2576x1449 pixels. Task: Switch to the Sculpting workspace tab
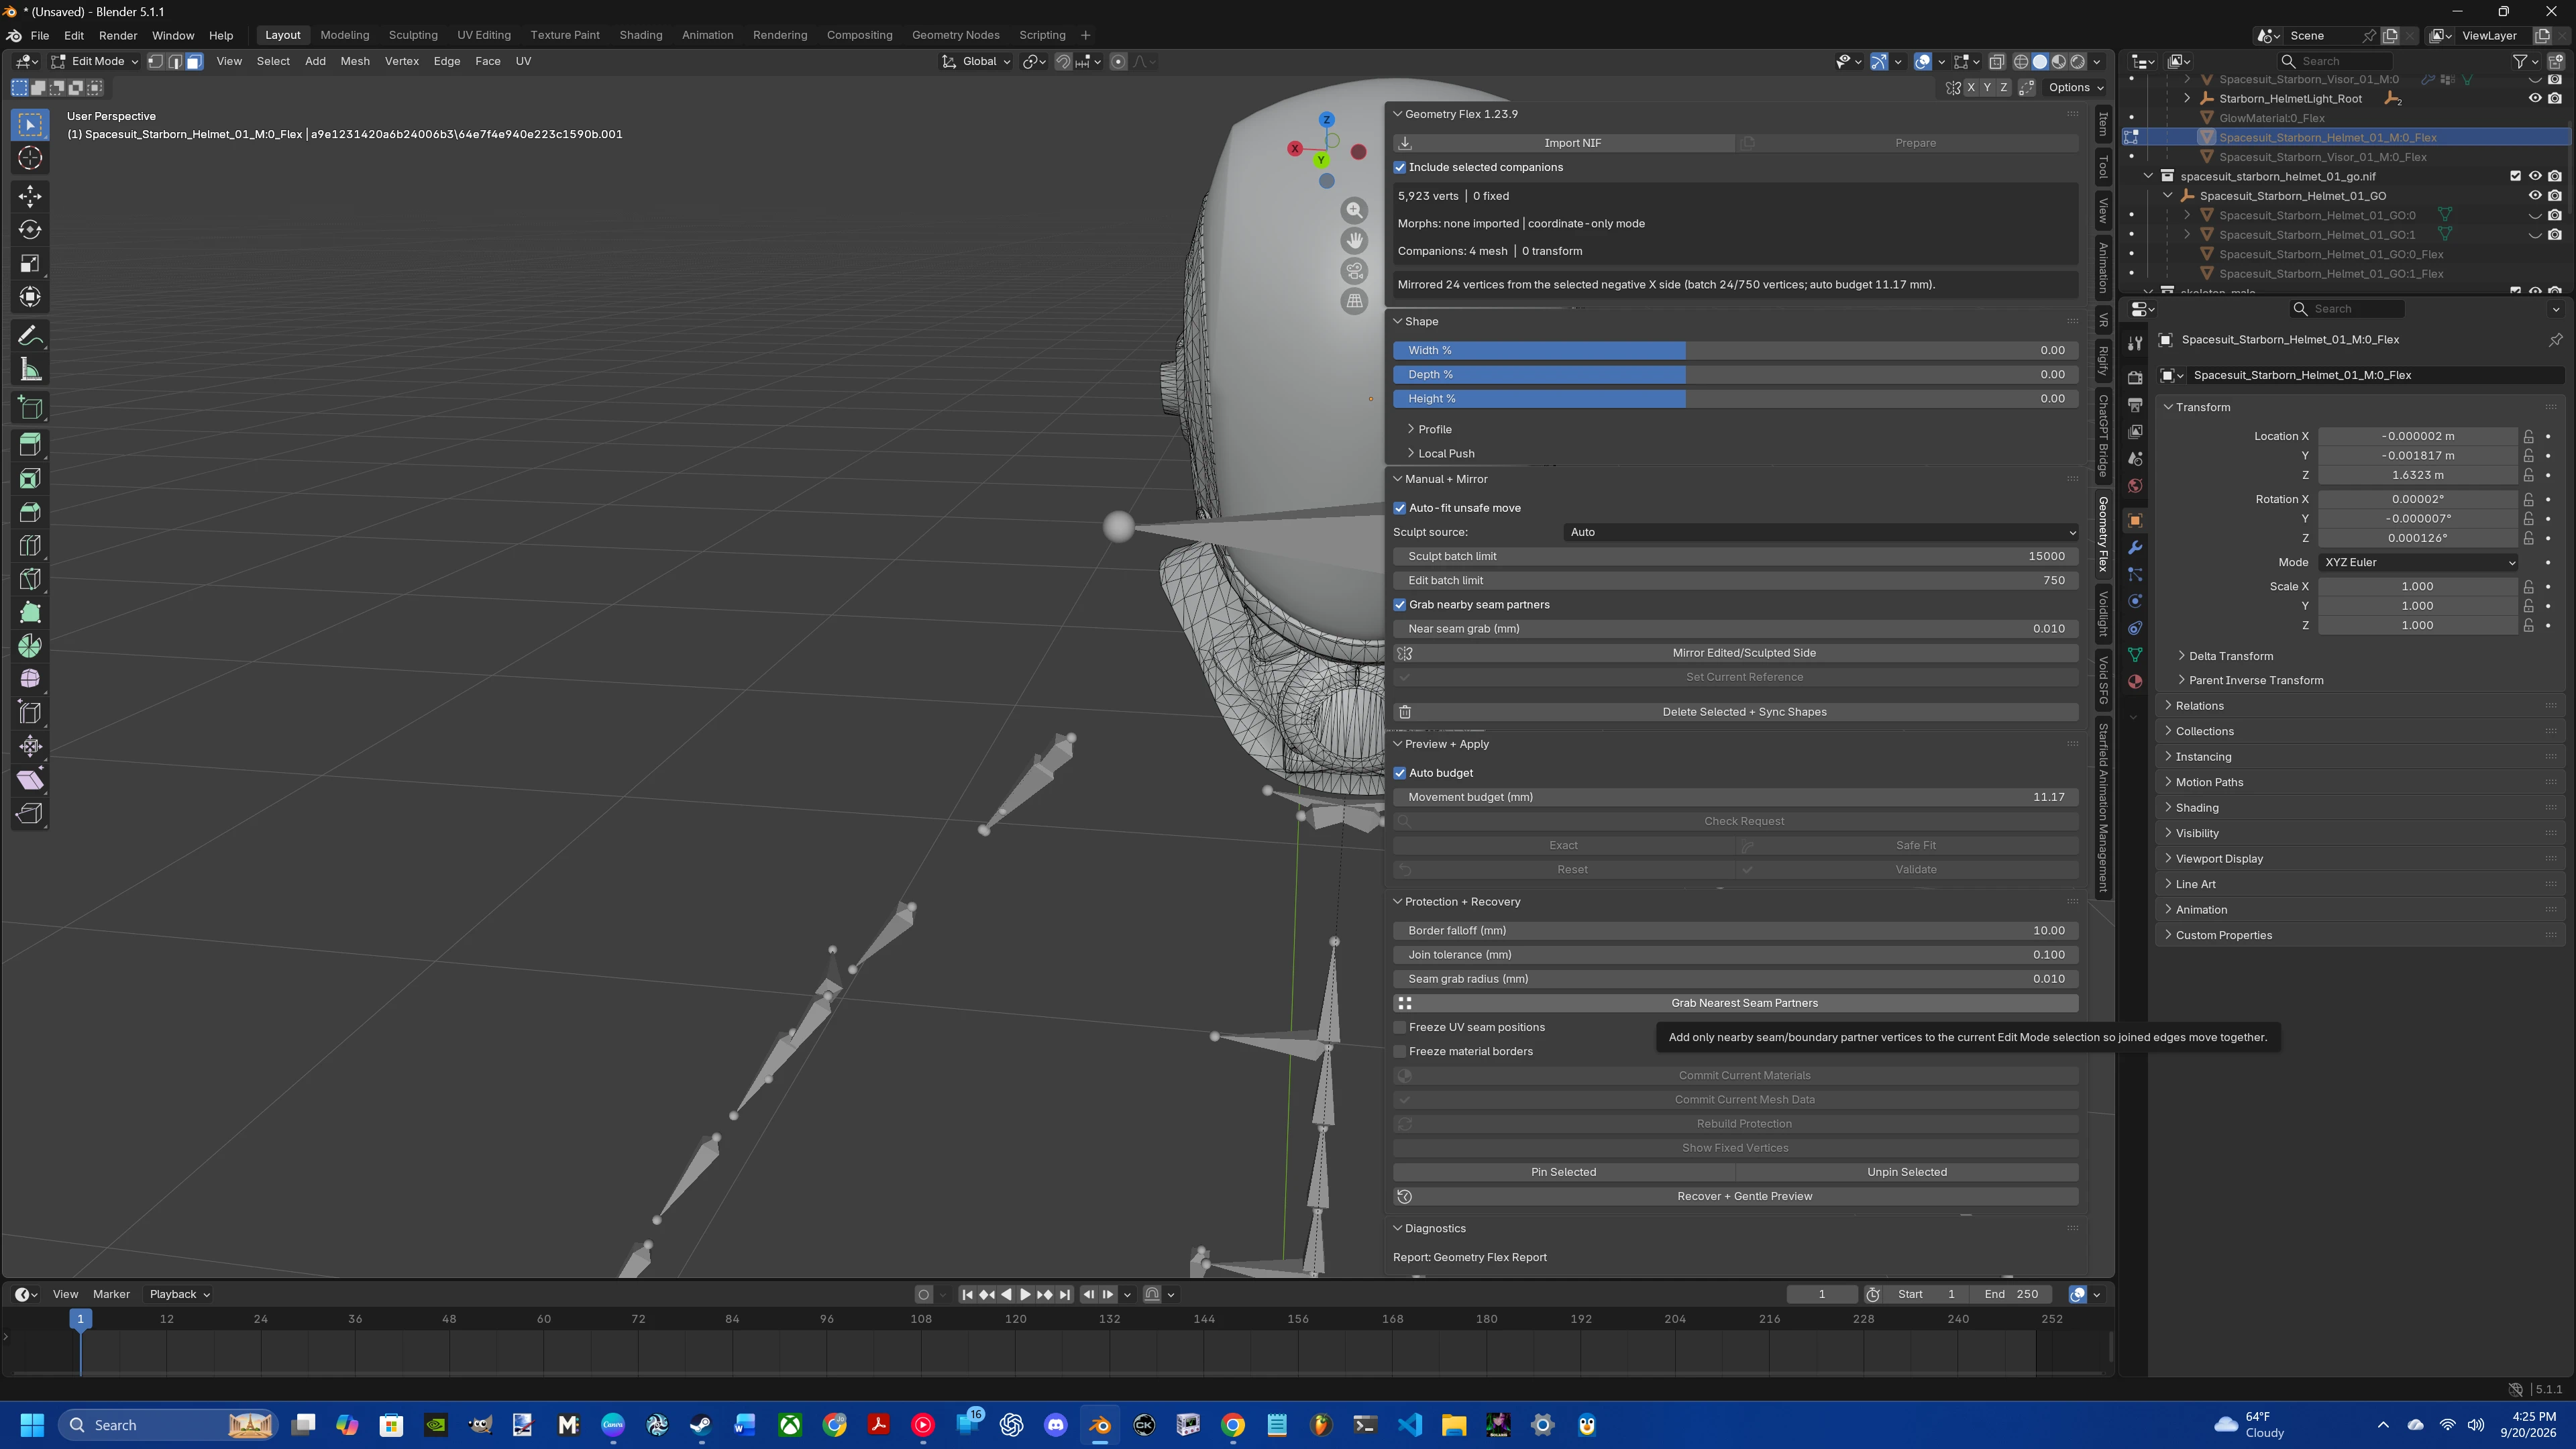413,35
